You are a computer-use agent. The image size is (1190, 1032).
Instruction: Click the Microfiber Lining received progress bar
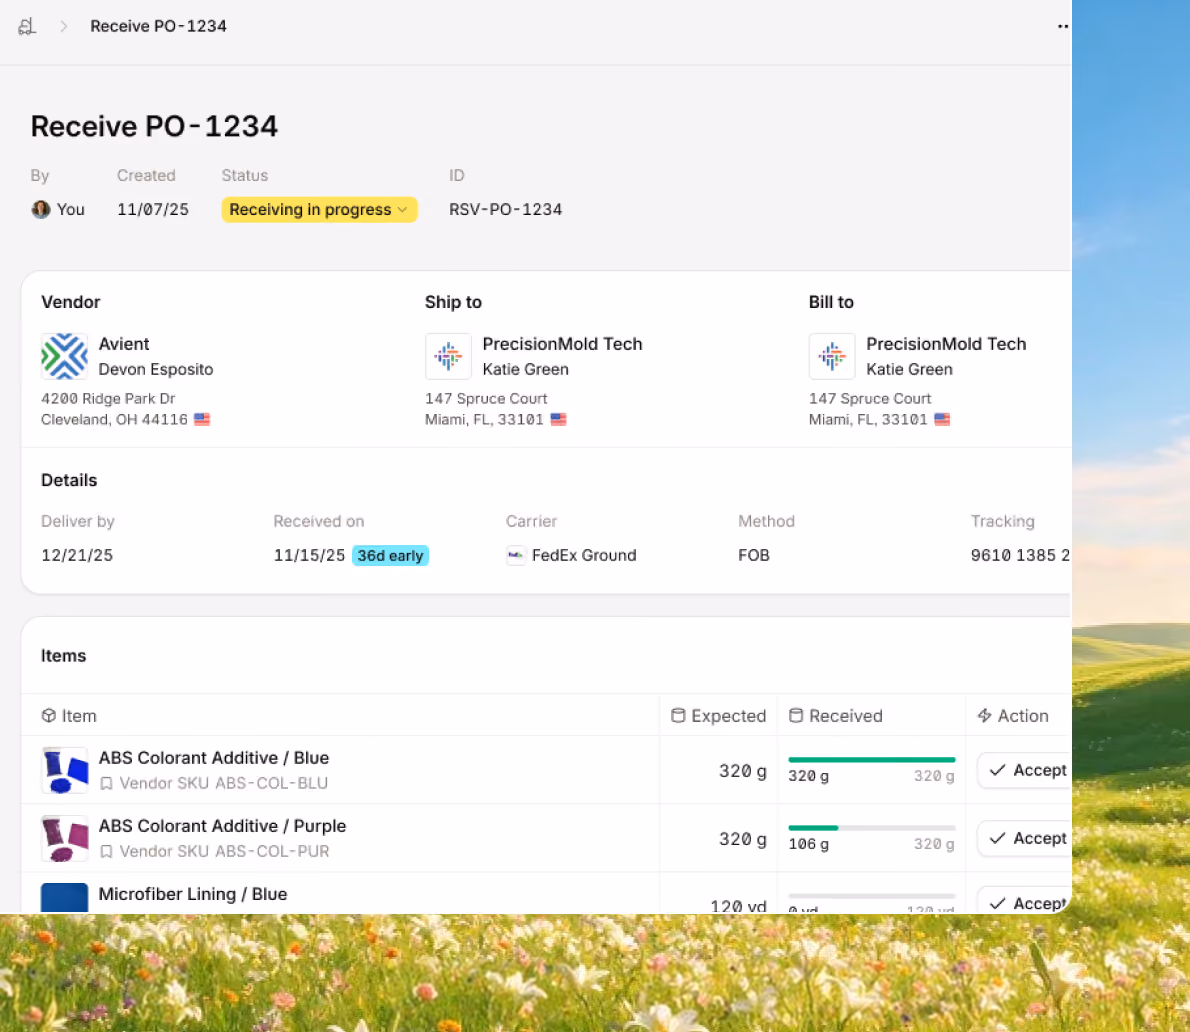871,896
